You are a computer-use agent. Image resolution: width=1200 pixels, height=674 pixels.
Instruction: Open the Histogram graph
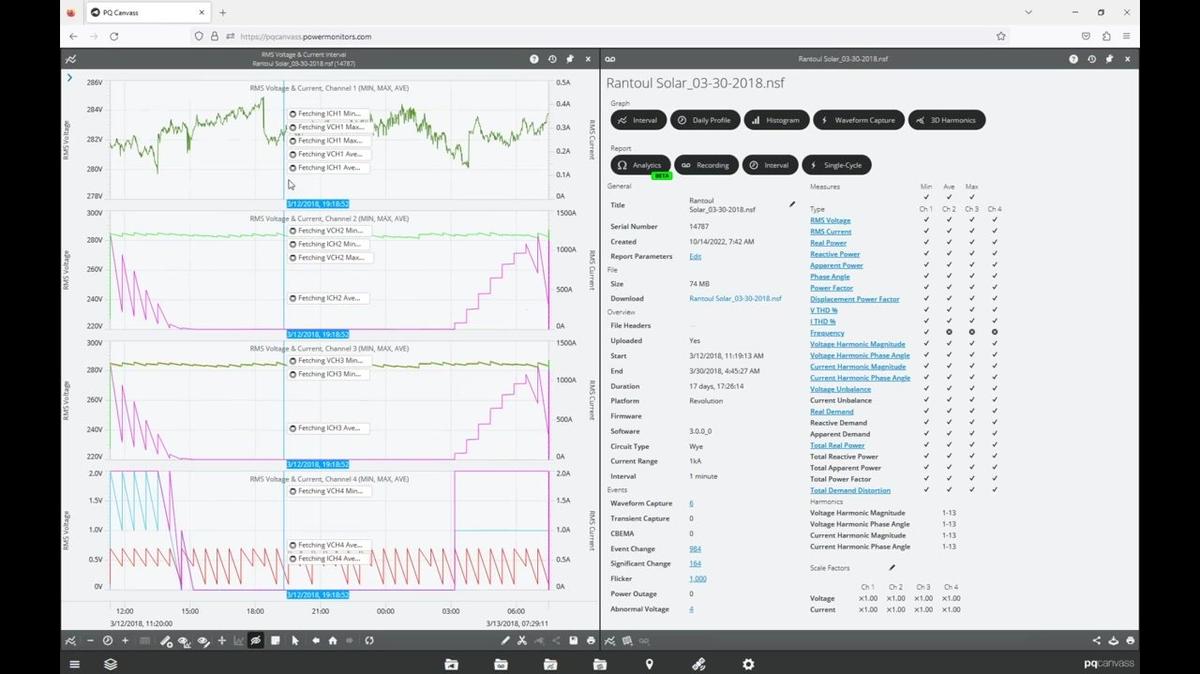coord(776,120)
